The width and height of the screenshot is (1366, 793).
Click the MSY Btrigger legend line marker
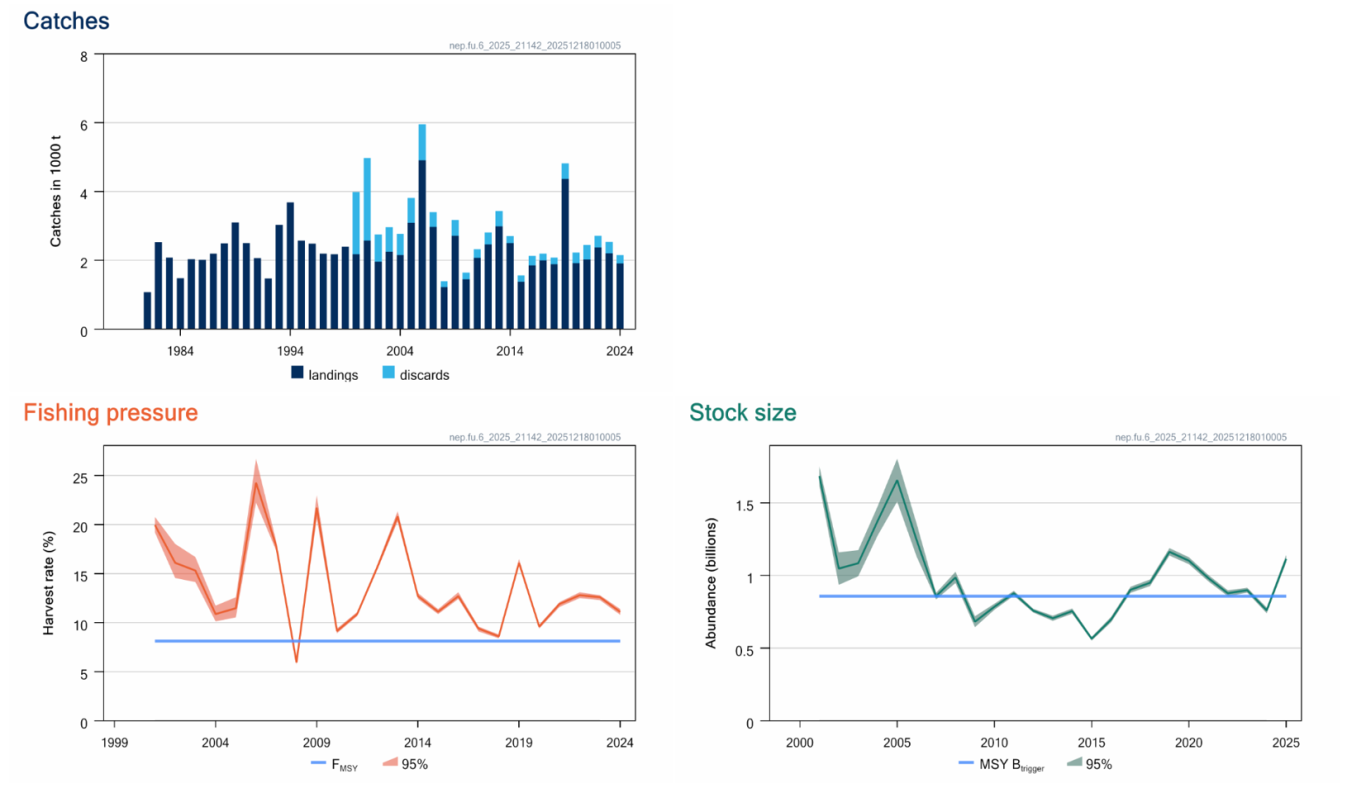click(966, 764)
